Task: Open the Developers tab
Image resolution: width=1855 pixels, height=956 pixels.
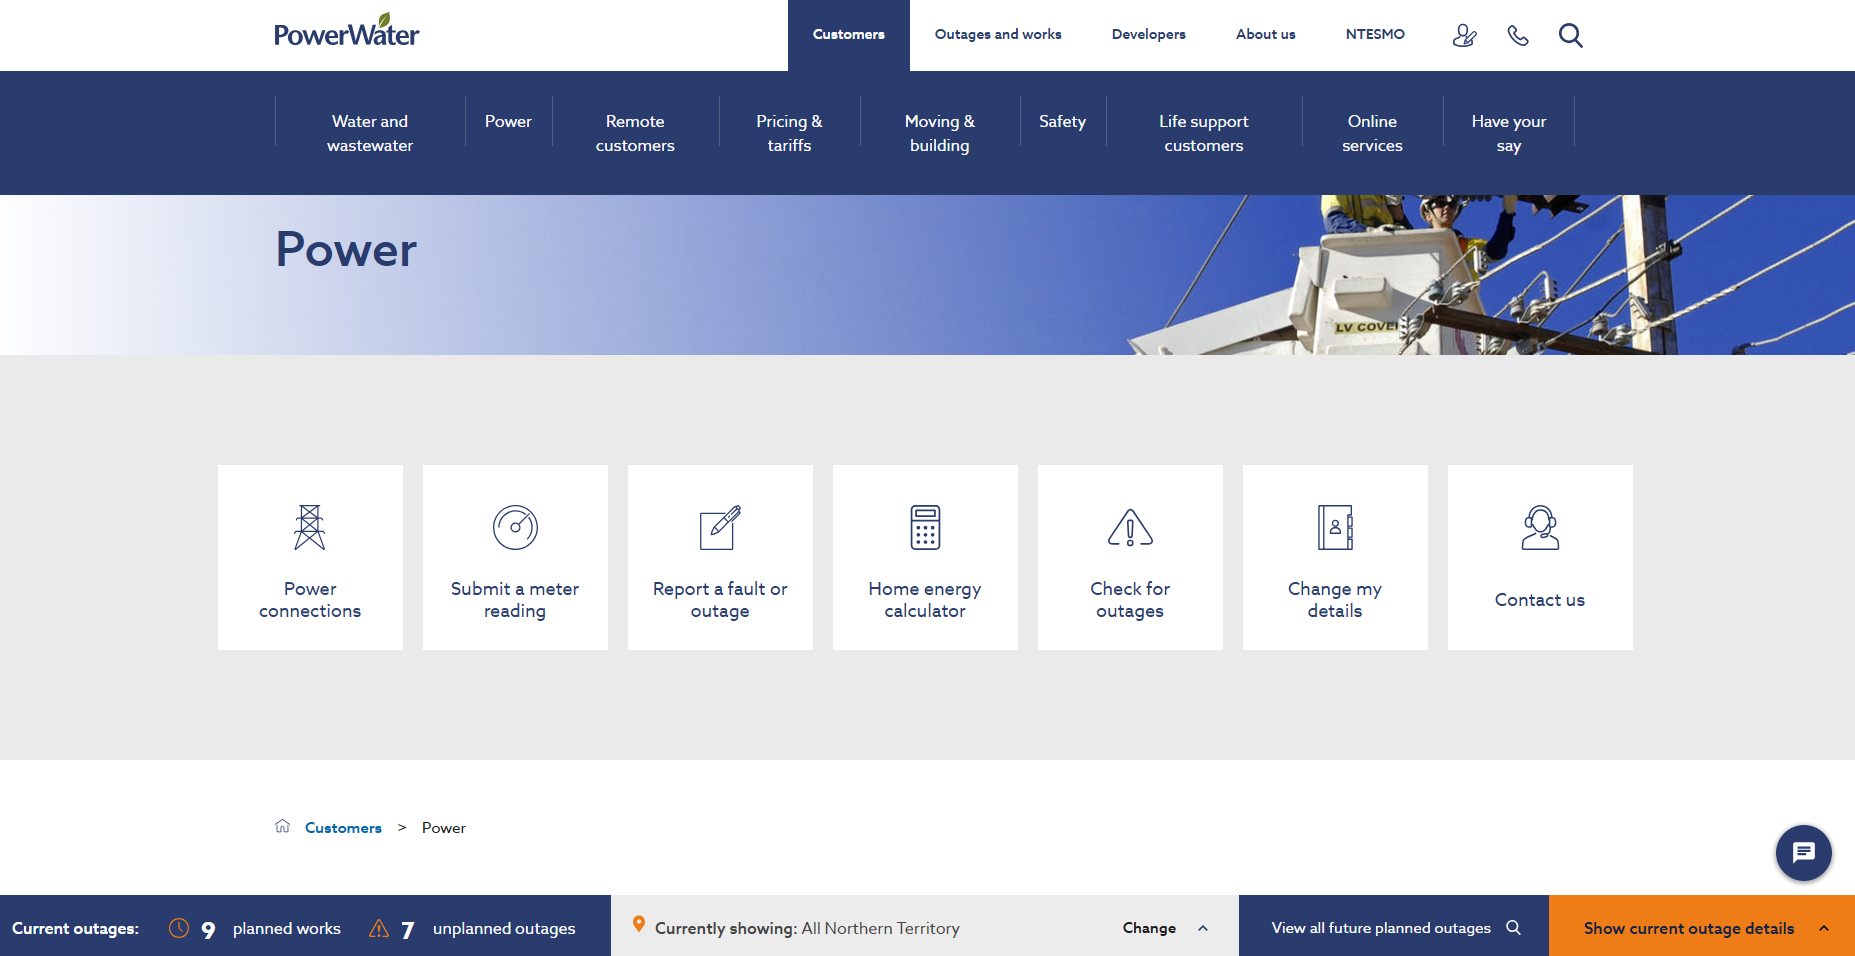Action: 1149,35
